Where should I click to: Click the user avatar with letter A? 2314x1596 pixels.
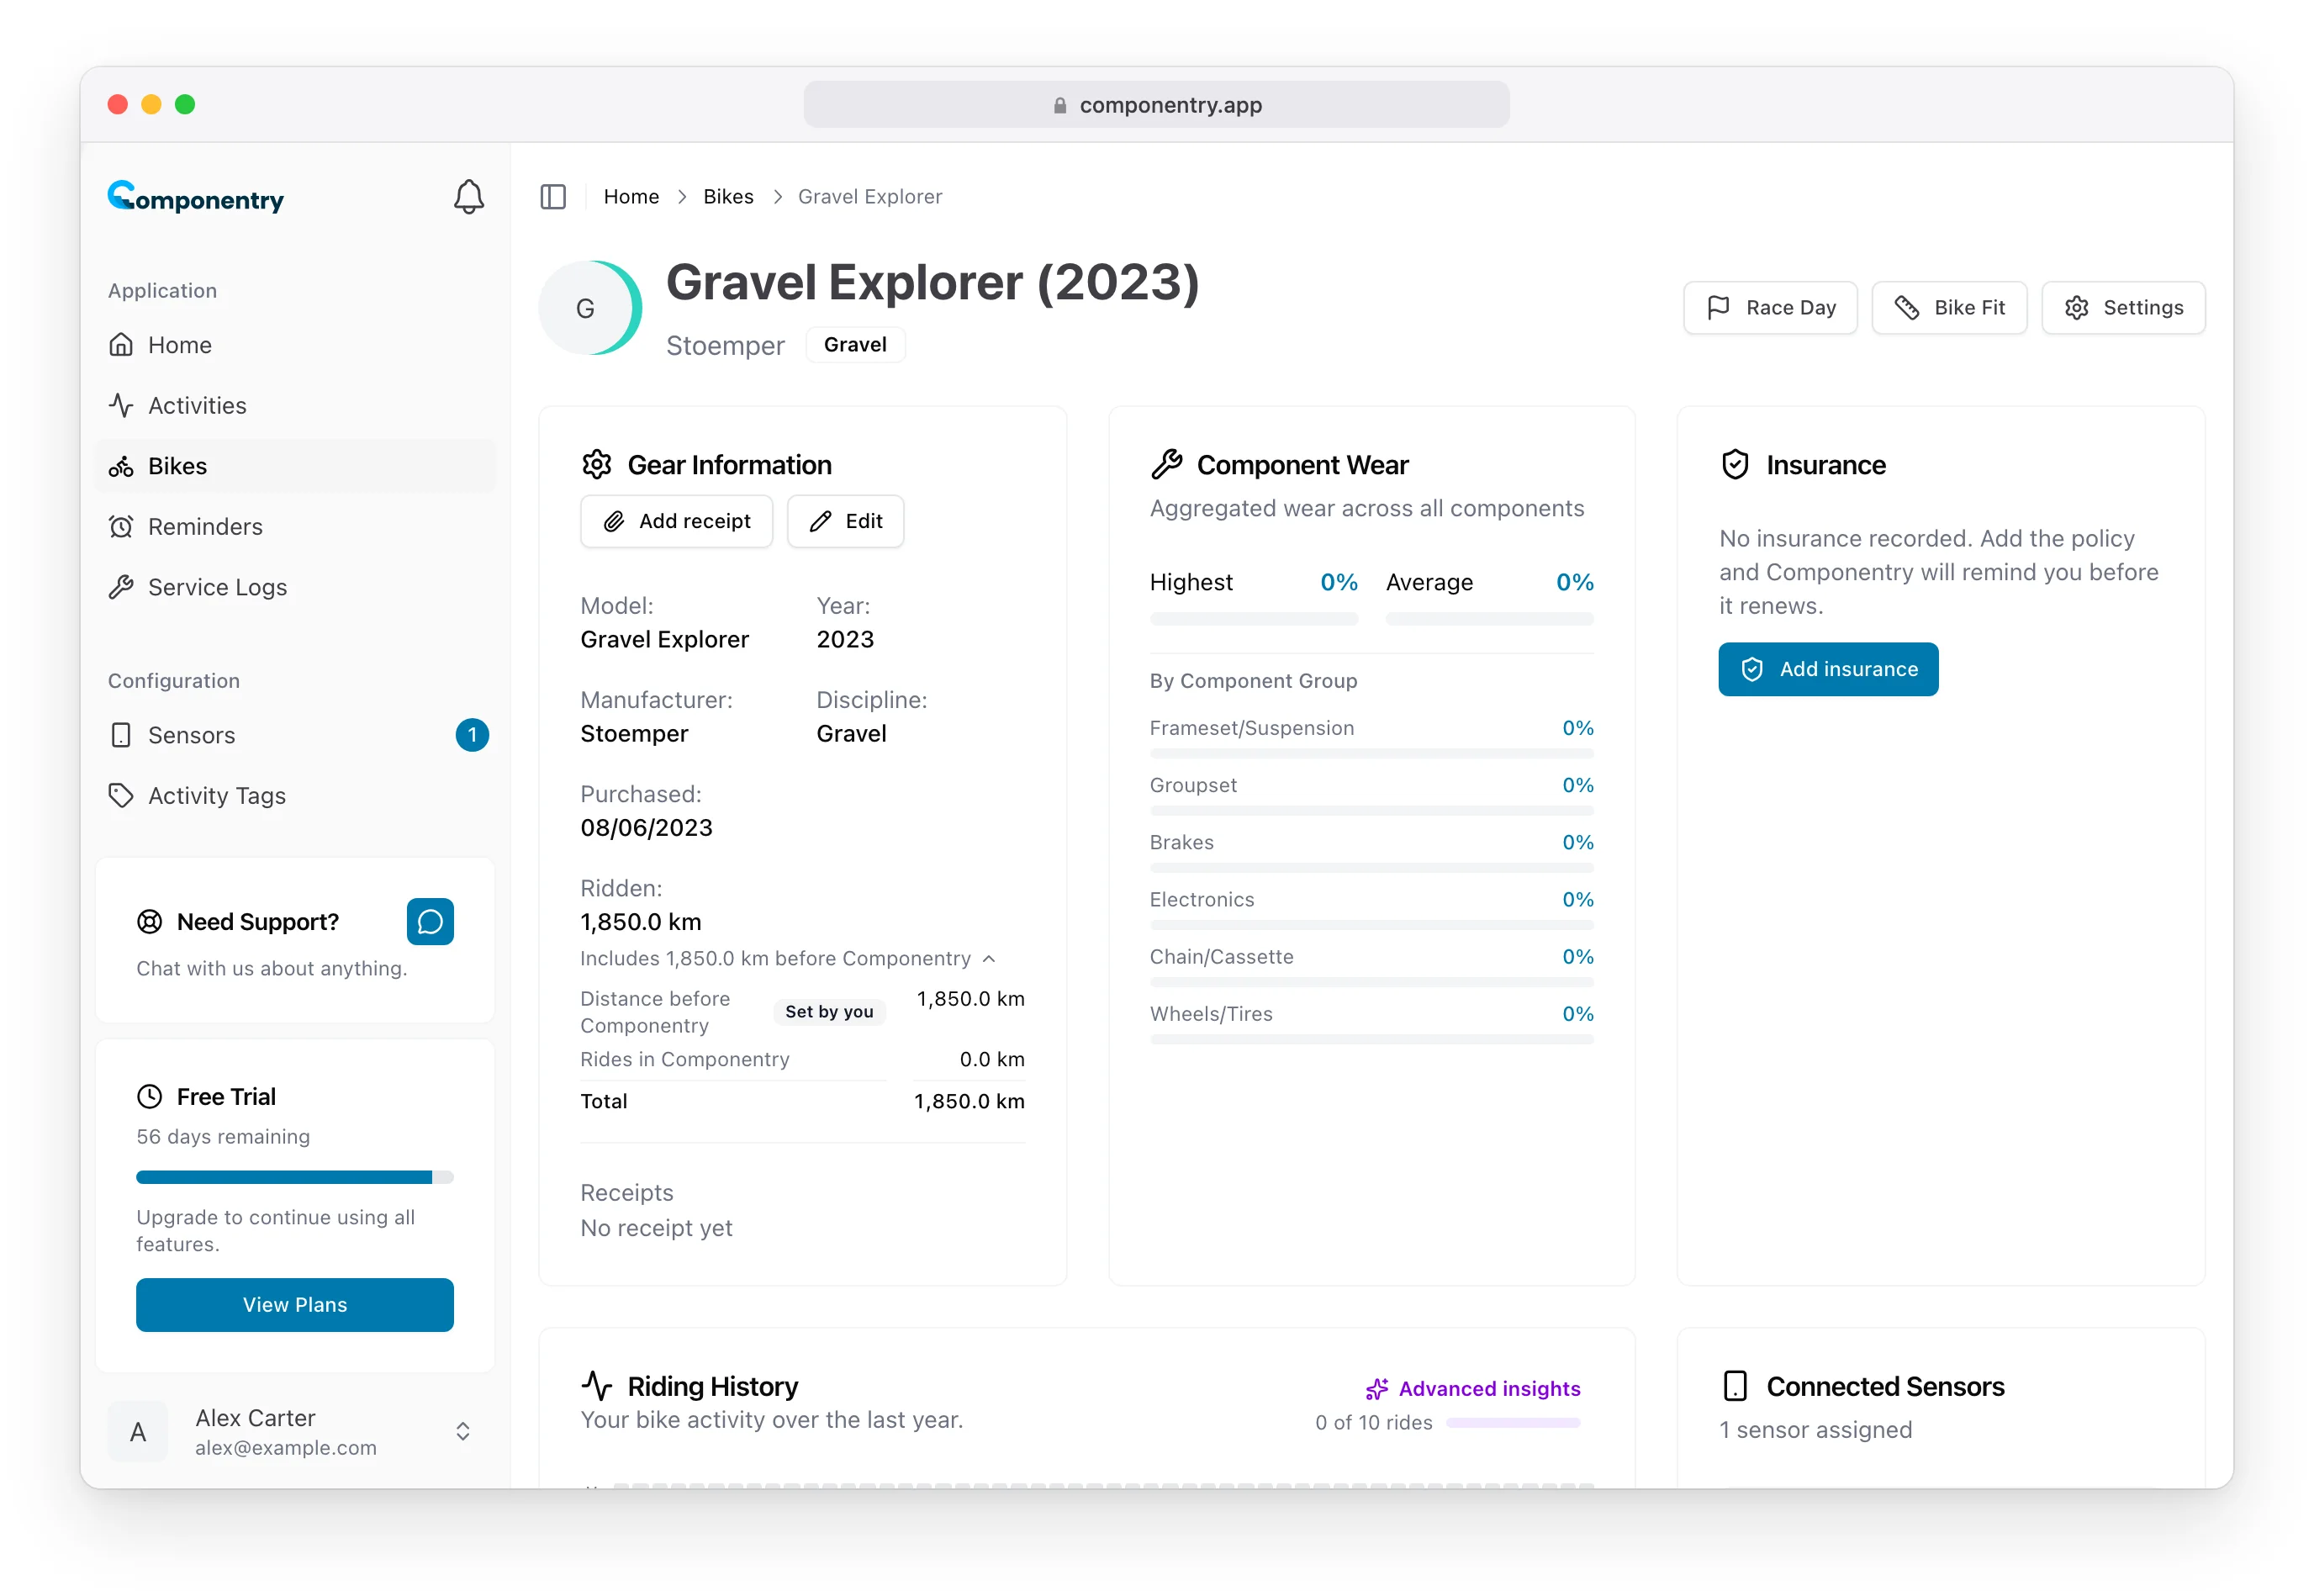(138, 1432)
